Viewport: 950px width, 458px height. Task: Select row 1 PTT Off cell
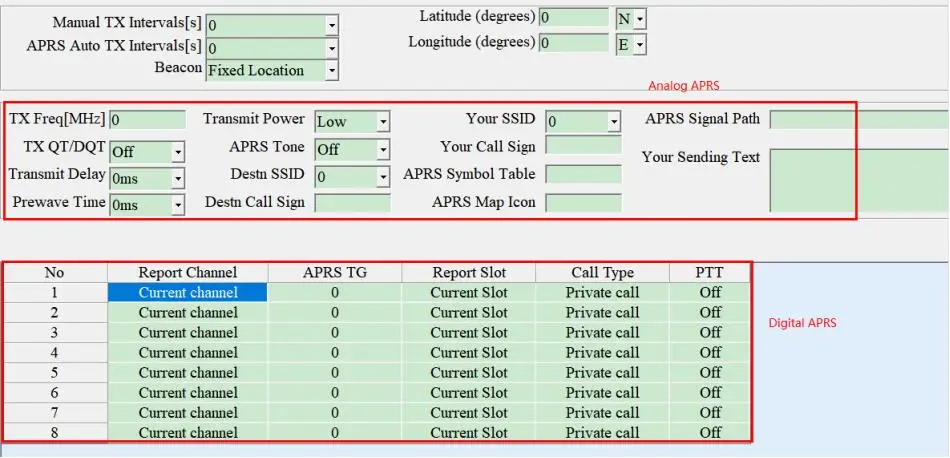(x=709, y=293)
